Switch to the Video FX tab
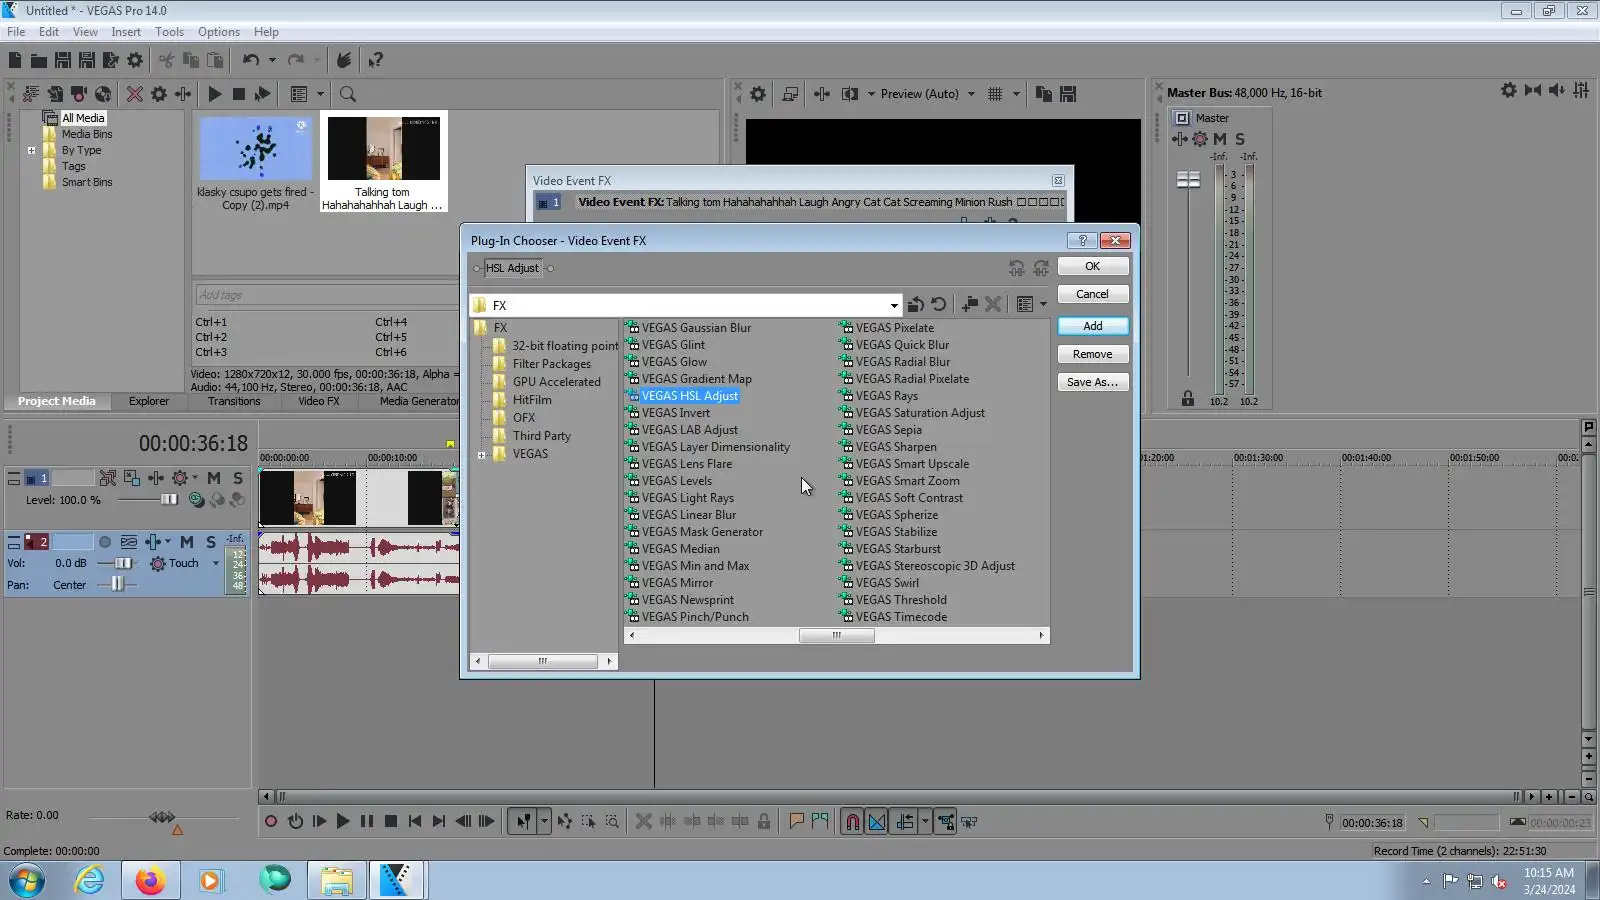 [x=319, y=401]
